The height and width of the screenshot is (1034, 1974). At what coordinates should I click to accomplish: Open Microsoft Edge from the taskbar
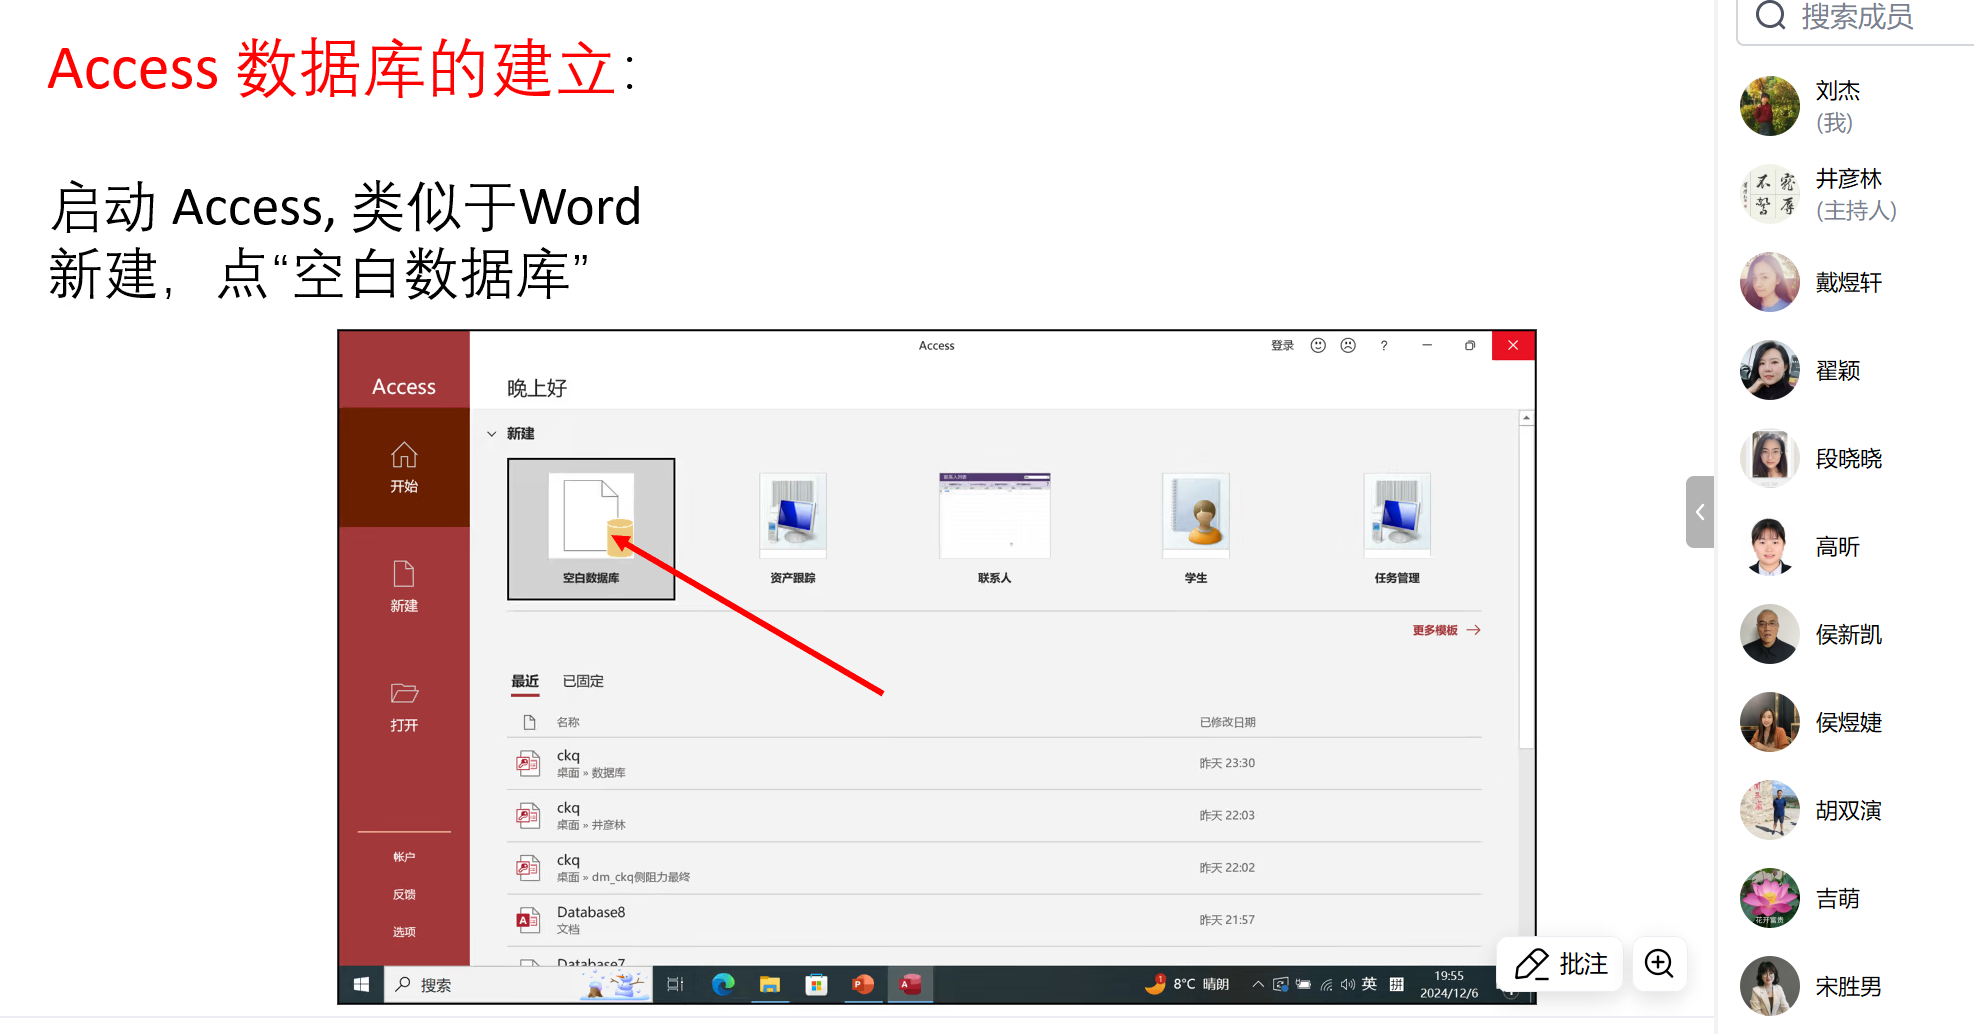coord(723,985)
